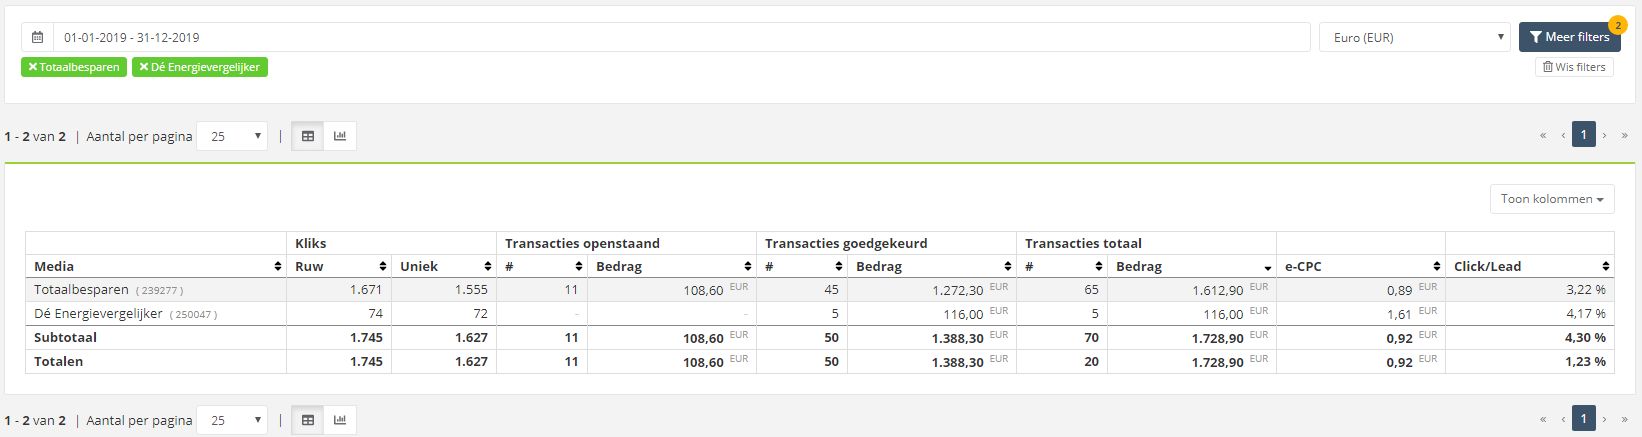Sort table by Media column
The image size is (1642, 437).
(x=156, y=266)
